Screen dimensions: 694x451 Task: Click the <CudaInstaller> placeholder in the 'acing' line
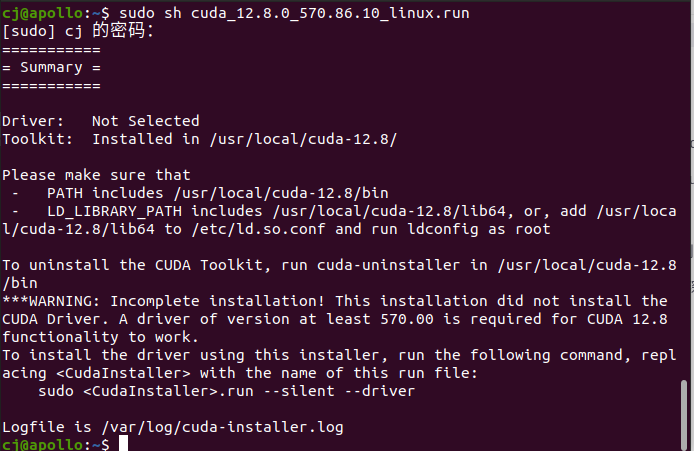point(123,373)
